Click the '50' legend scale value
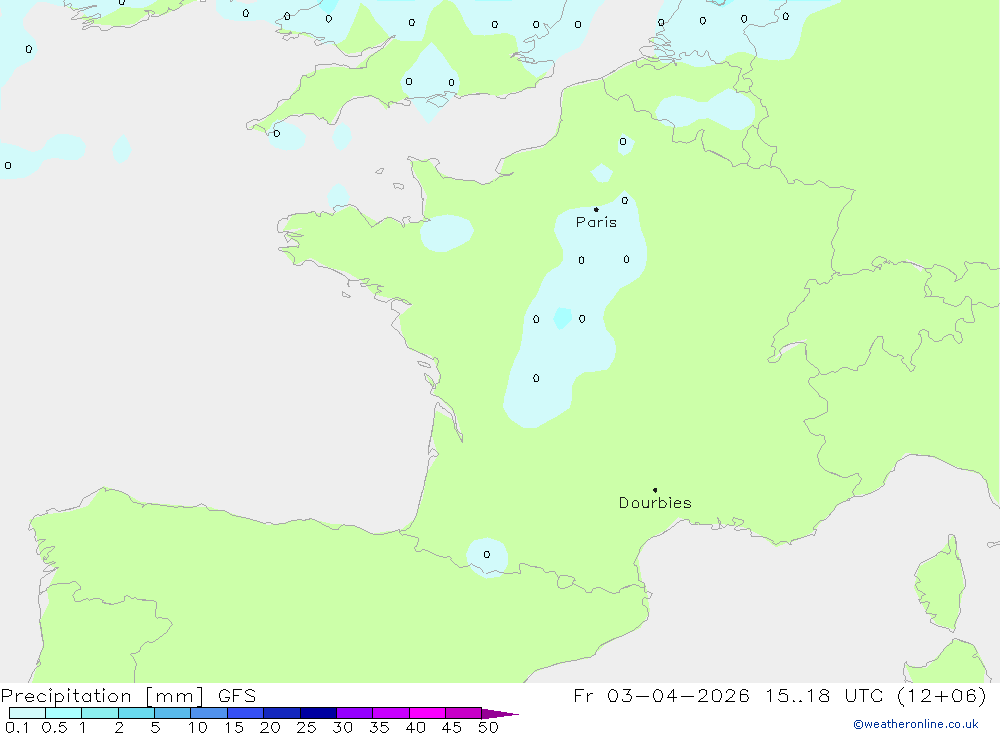The height and width of the screenshot is (733, 1000). click(488, 727)
